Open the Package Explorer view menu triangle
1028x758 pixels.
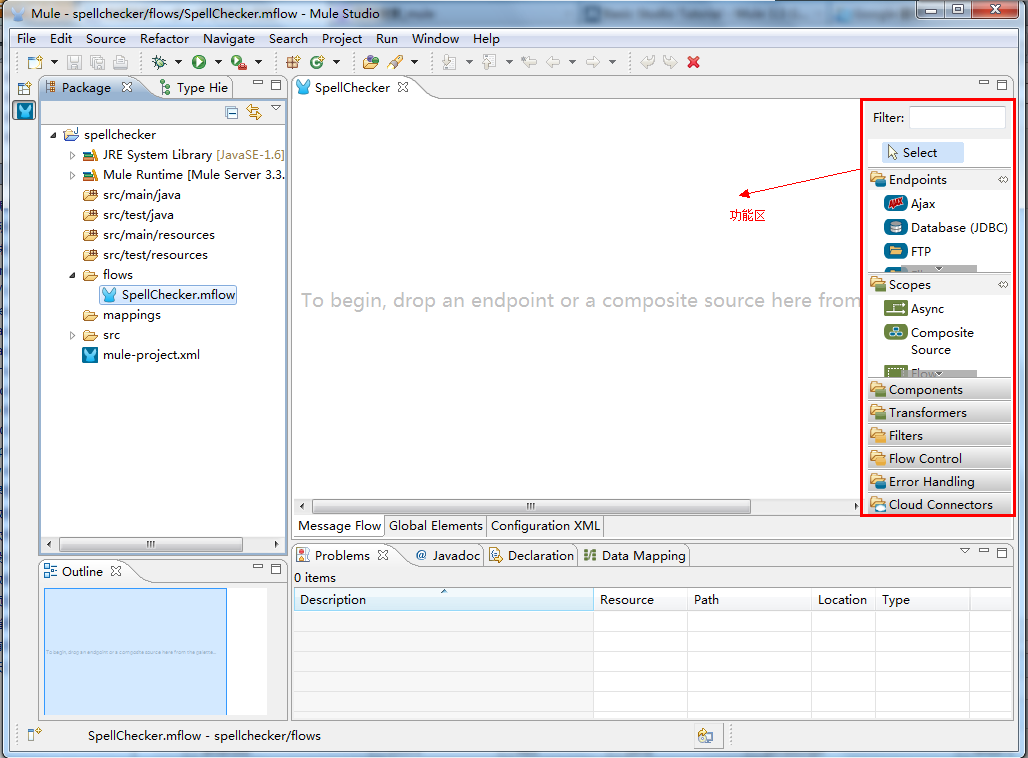pos(276,108)
